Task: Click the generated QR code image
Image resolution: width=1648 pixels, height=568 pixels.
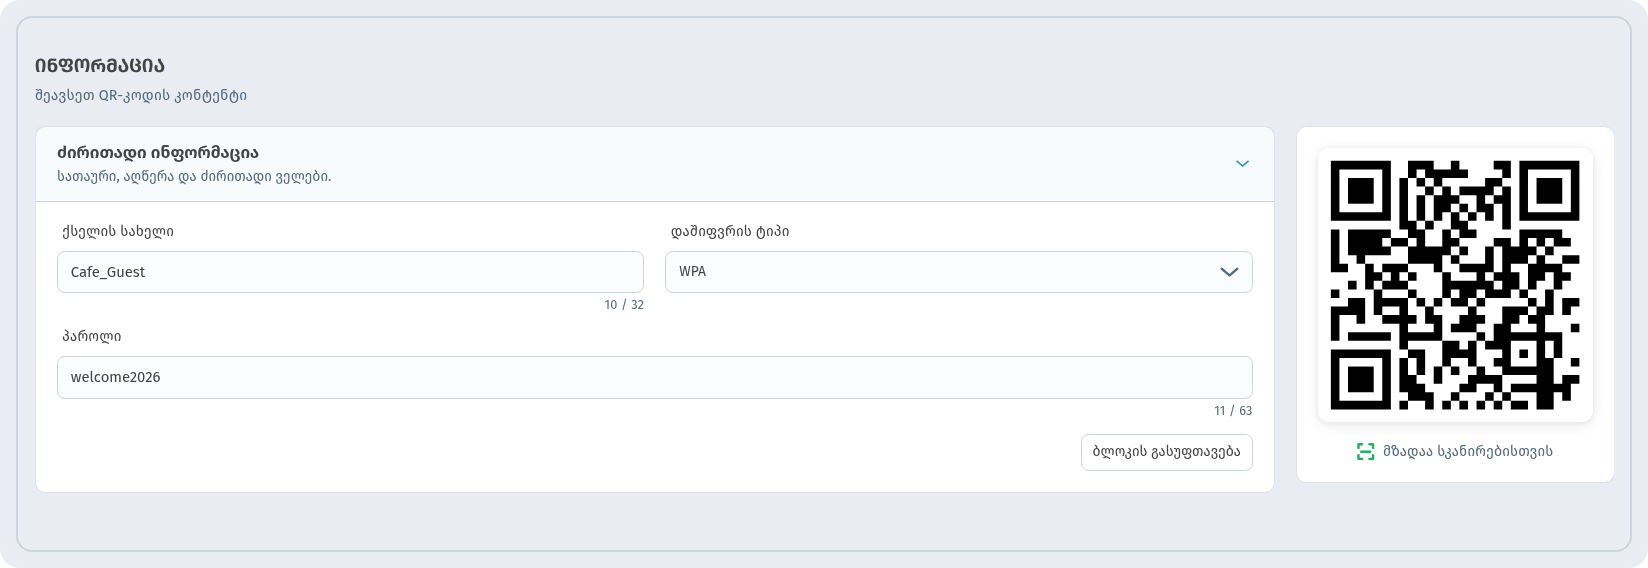Action: (x=1455, y=285)
